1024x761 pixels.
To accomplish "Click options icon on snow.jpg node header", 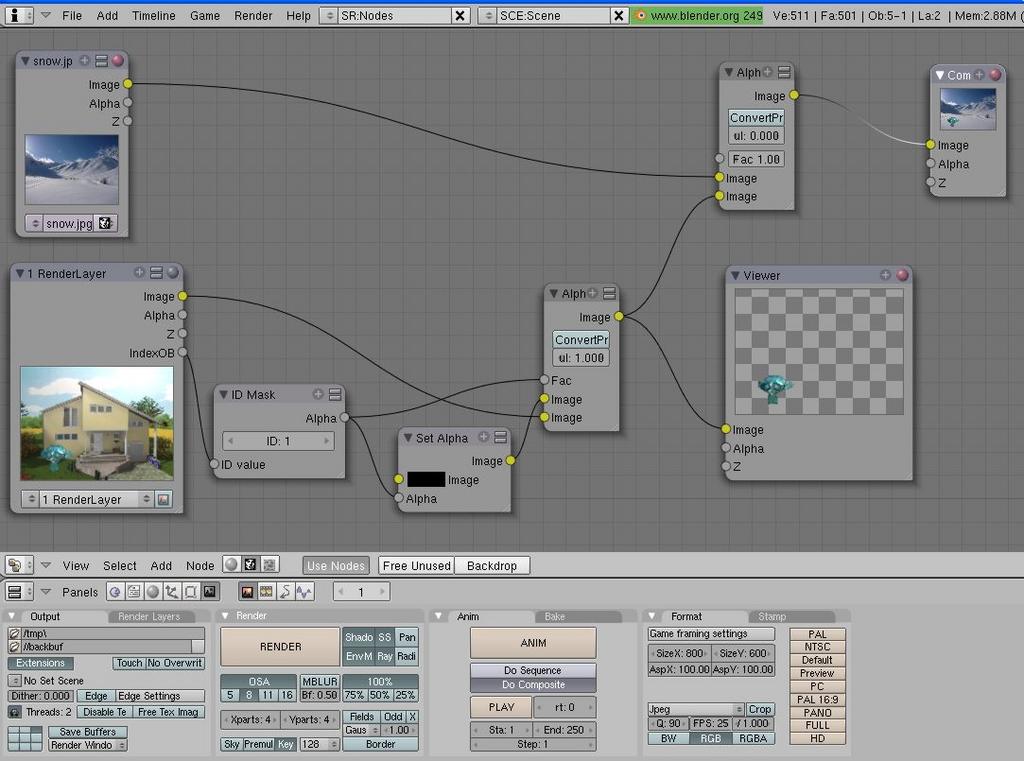I will pos(101,61).
